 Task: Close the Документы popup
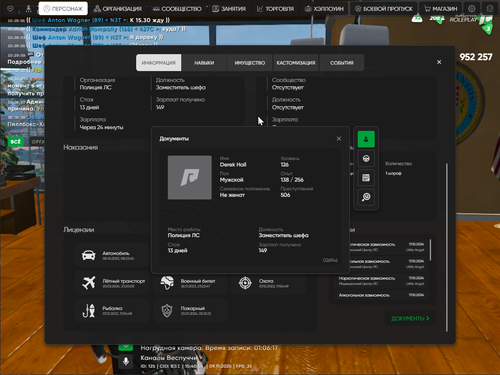point(339,138)
